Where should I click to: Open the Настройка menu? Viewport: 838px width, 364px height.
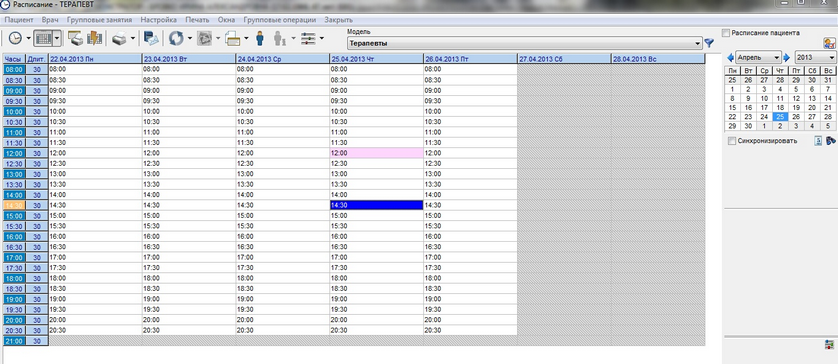coord(159,20)
